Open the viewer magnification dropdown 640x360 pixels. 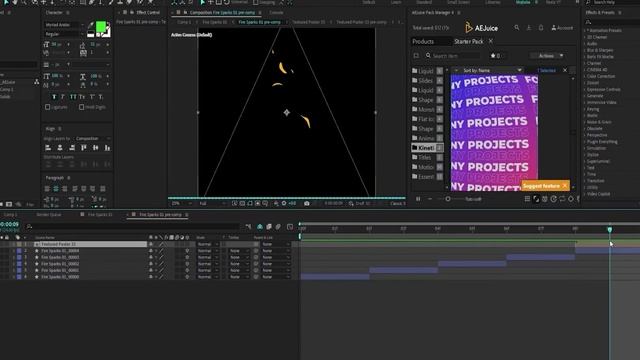pos(181,203)
